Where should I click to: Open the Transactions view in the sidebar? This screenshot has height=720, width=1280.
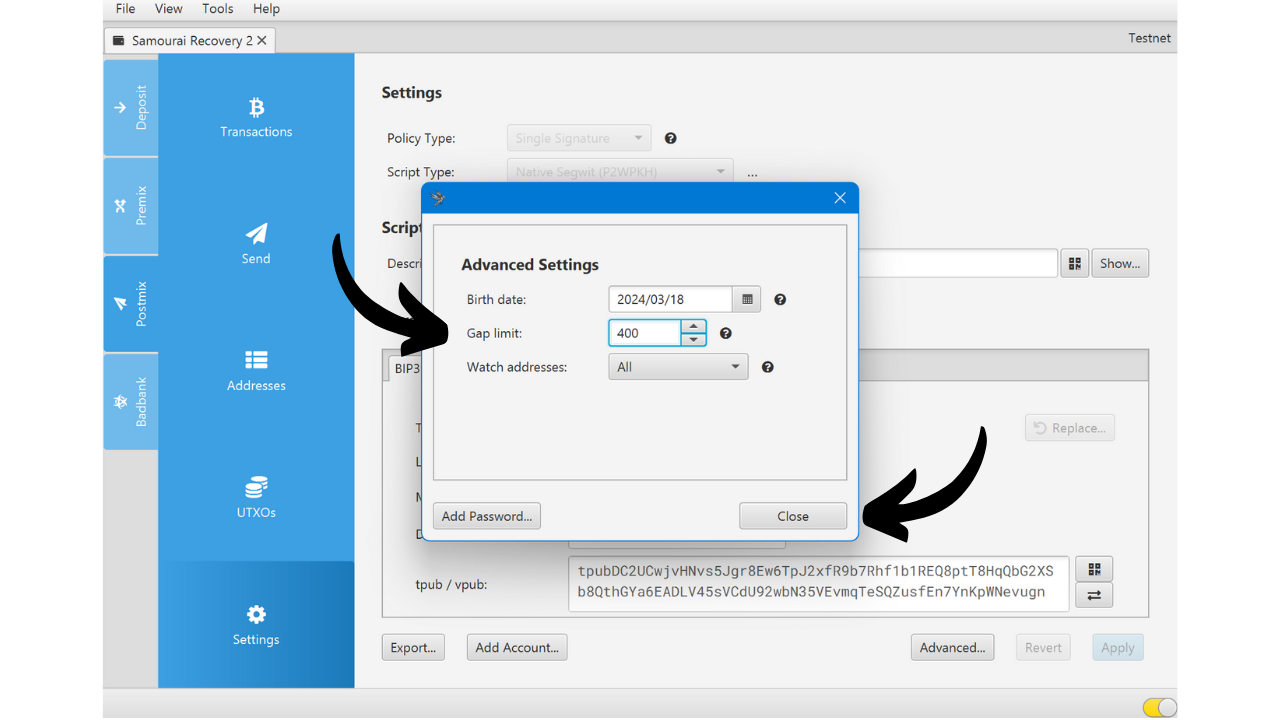click(256, 117)
